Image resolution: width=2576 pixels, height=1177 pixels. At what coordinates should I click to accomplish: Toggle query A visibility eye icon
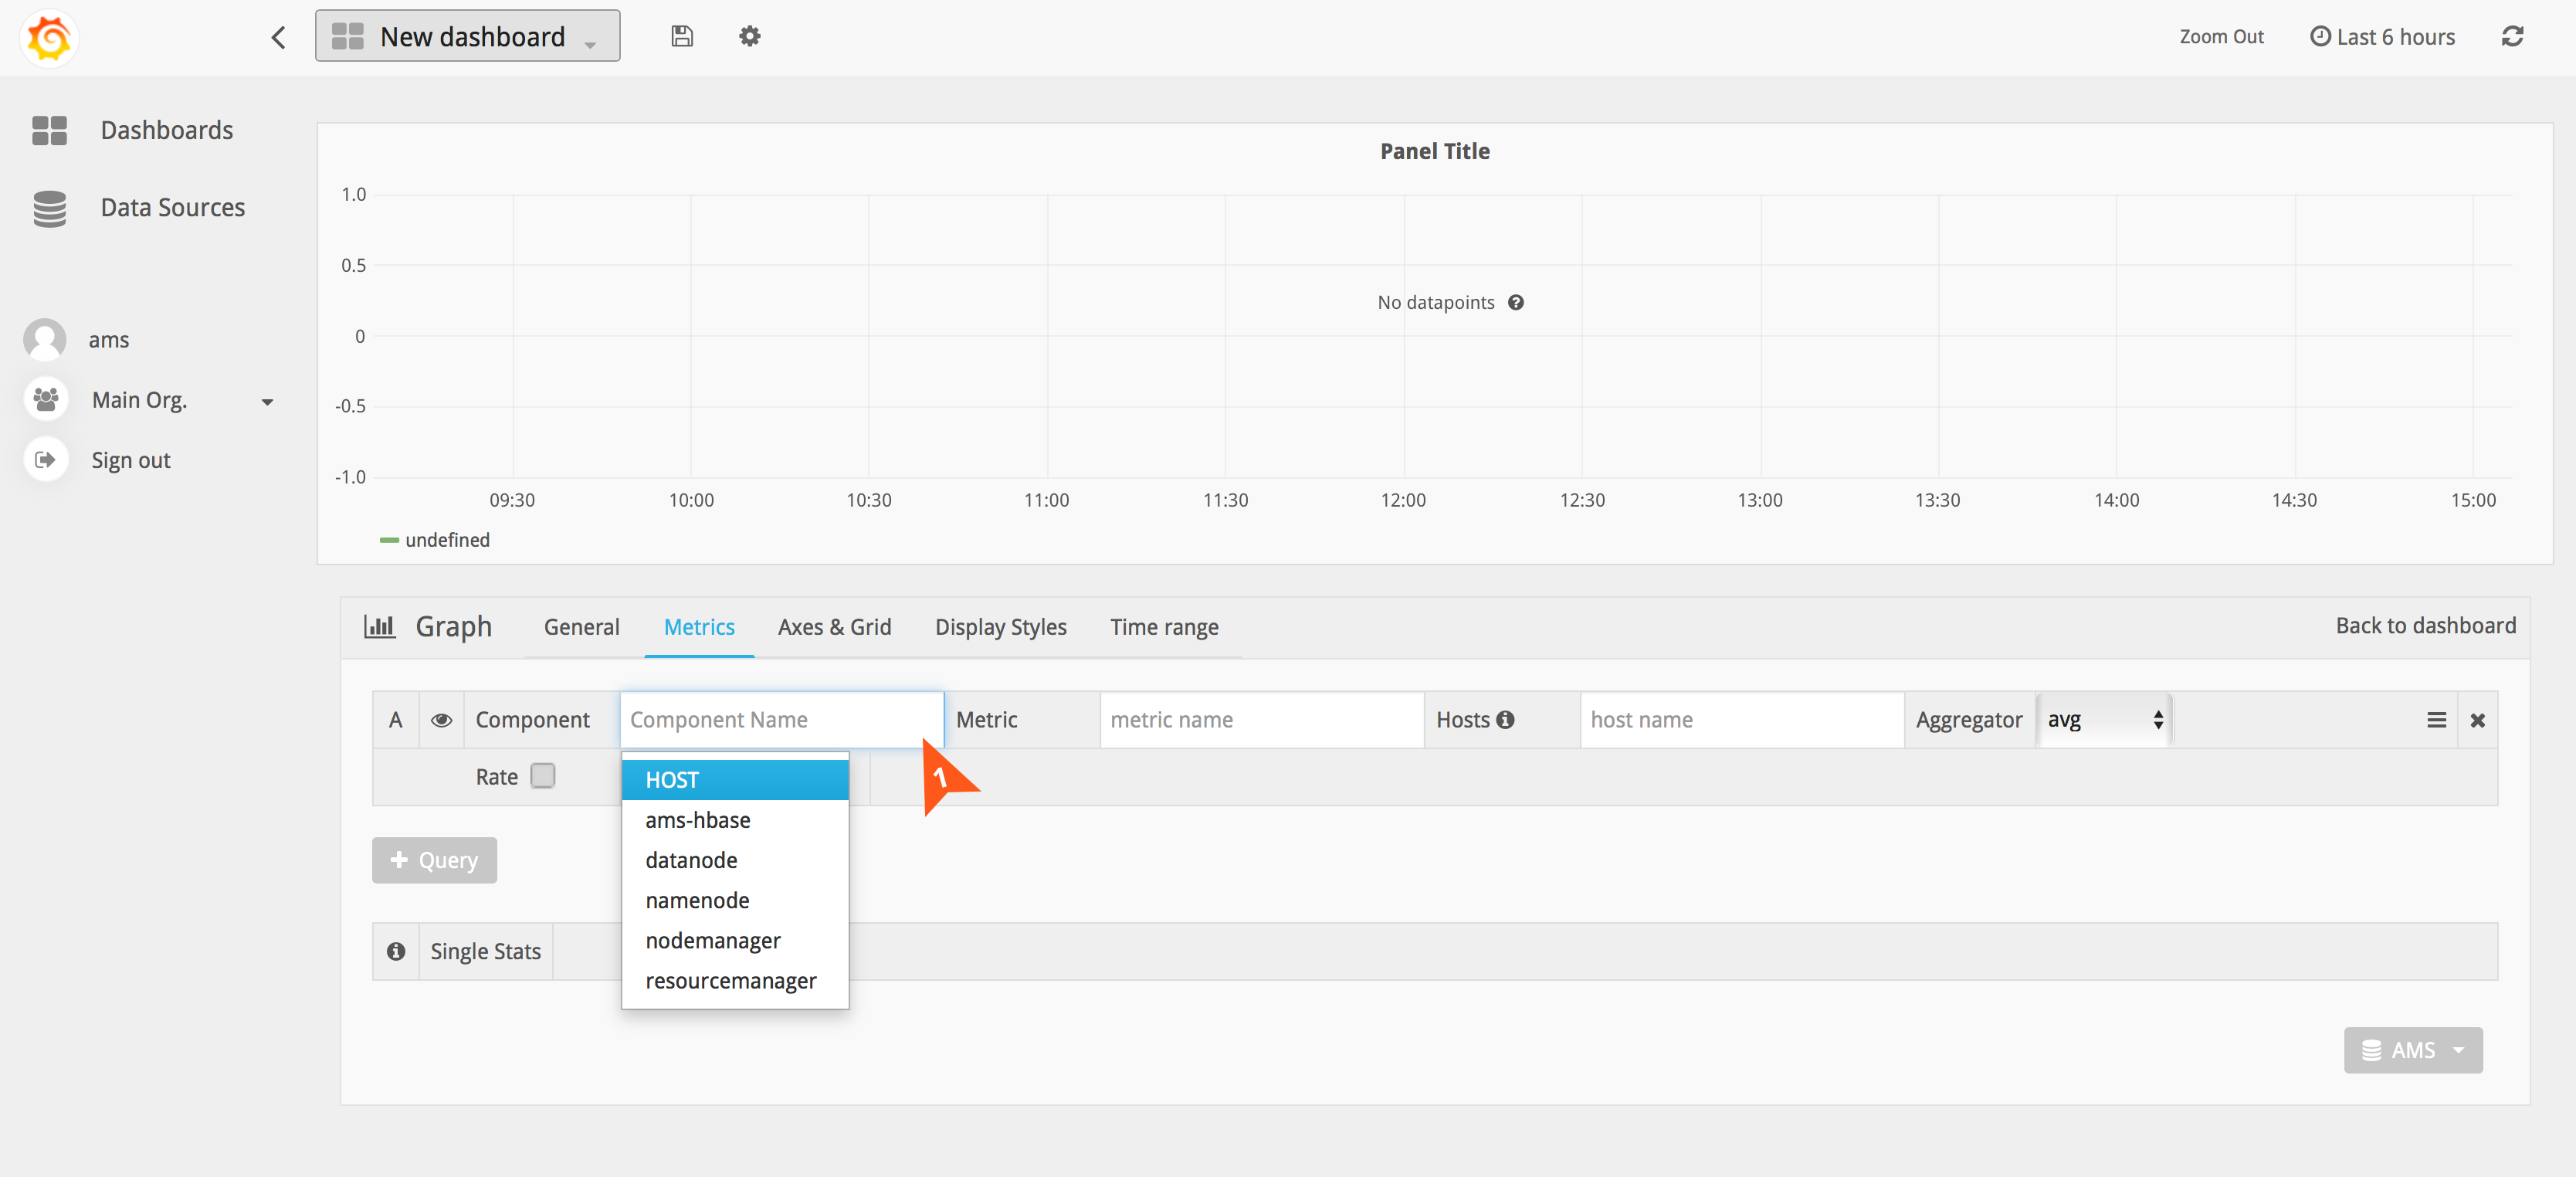tap(441, 720)
